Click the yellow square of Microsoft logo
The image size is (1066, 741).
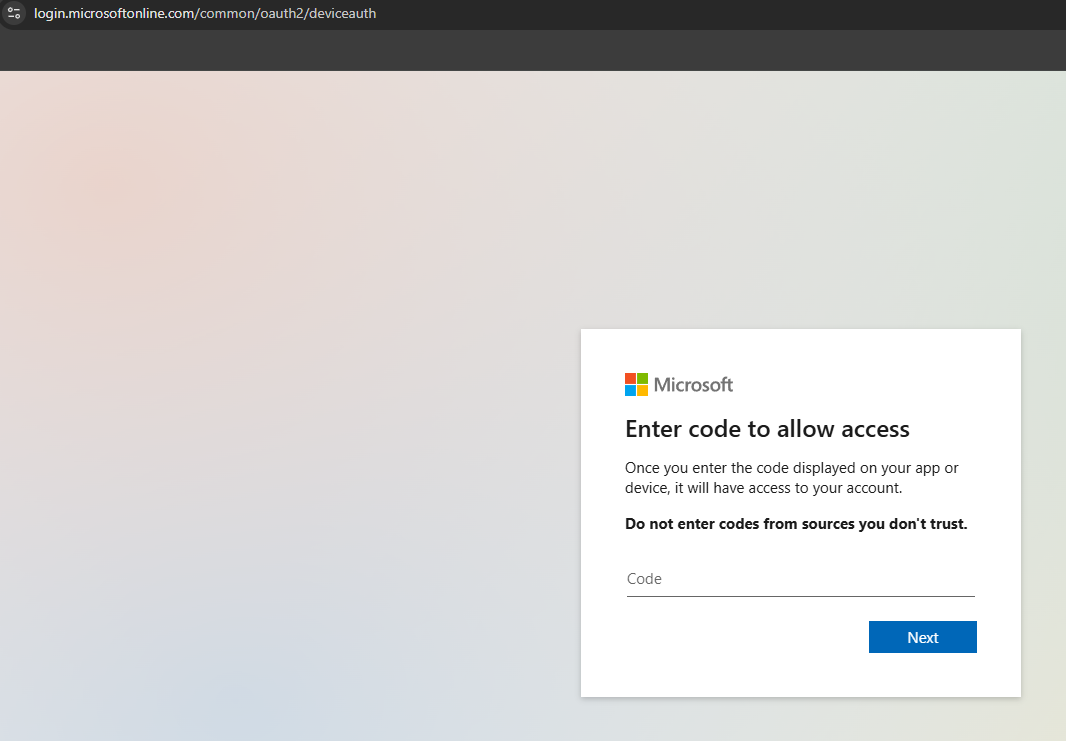(x=642, y=391)
